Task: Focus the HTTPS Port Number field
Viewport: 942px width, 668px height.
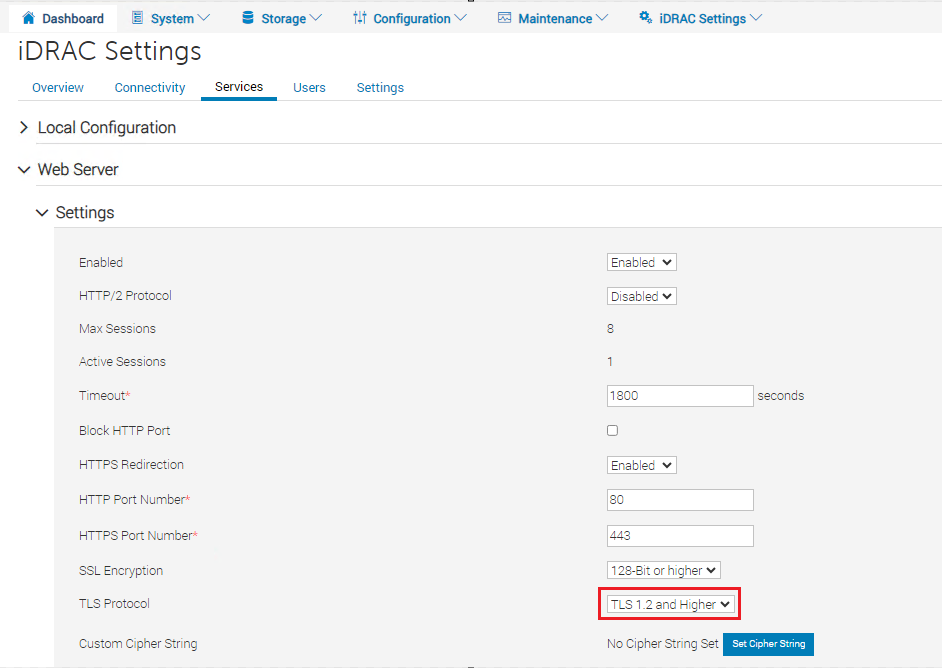Action: pos(680,536)
